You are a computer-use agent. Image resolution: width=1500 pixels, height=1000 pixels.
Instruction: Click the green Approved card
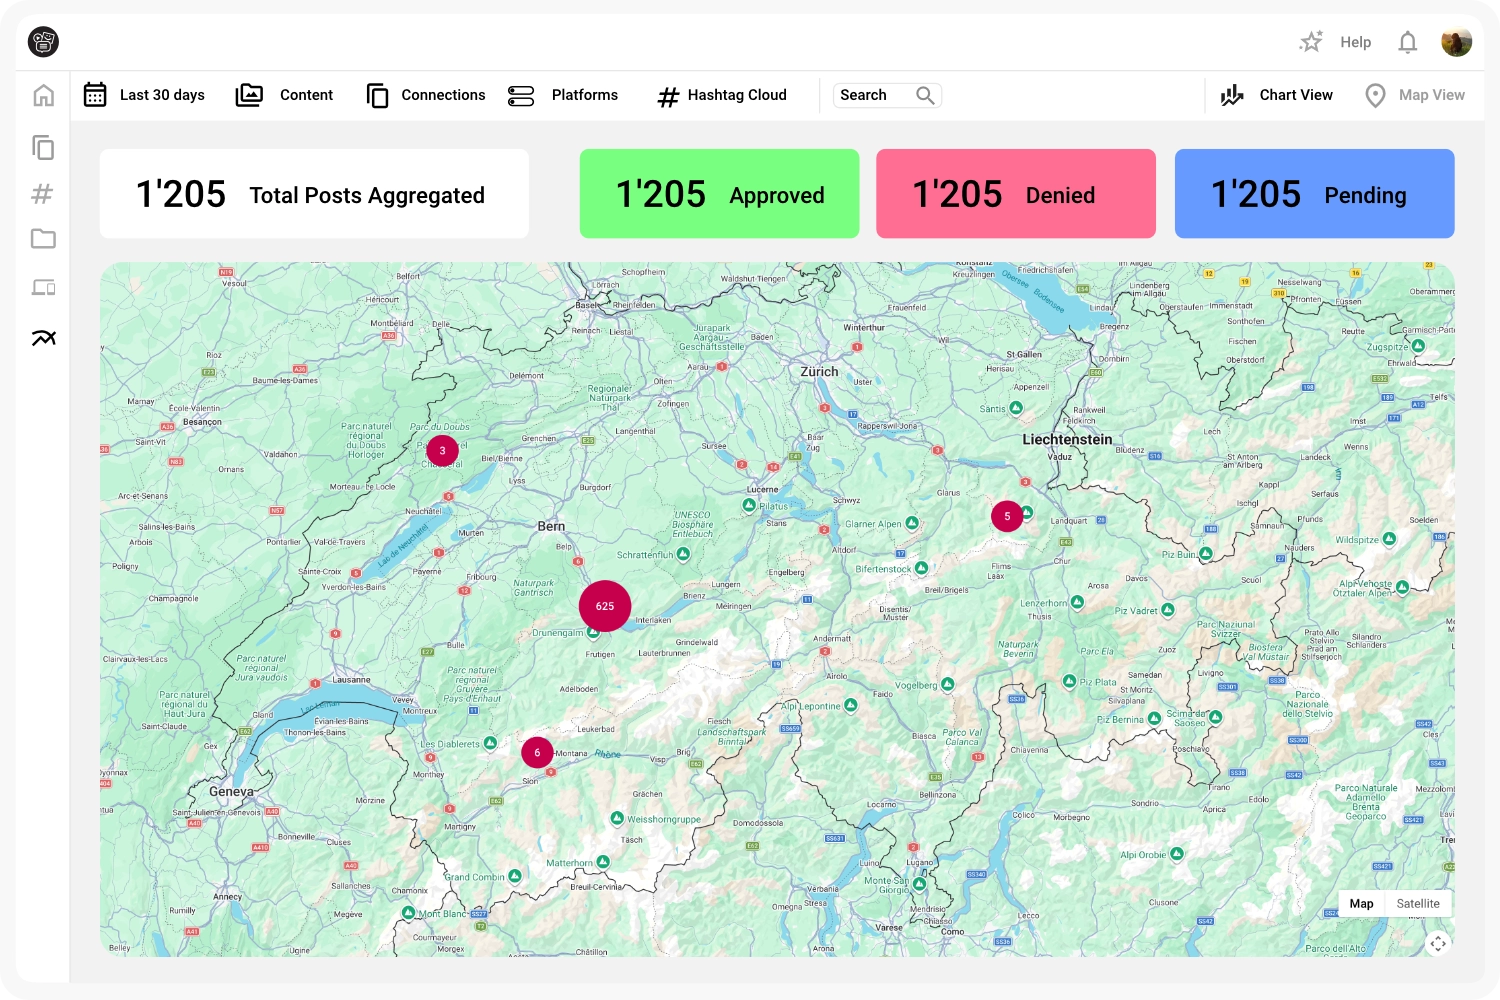[719, 194]
